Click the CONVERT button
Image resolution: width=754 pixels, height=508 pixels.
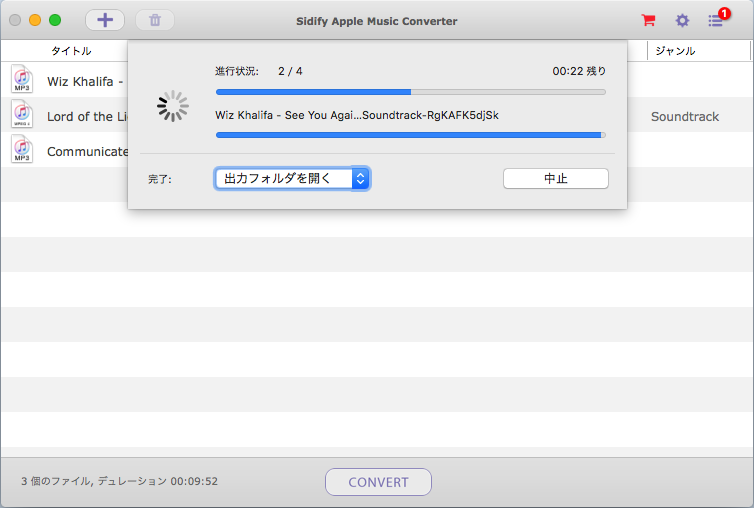[378, 482]
